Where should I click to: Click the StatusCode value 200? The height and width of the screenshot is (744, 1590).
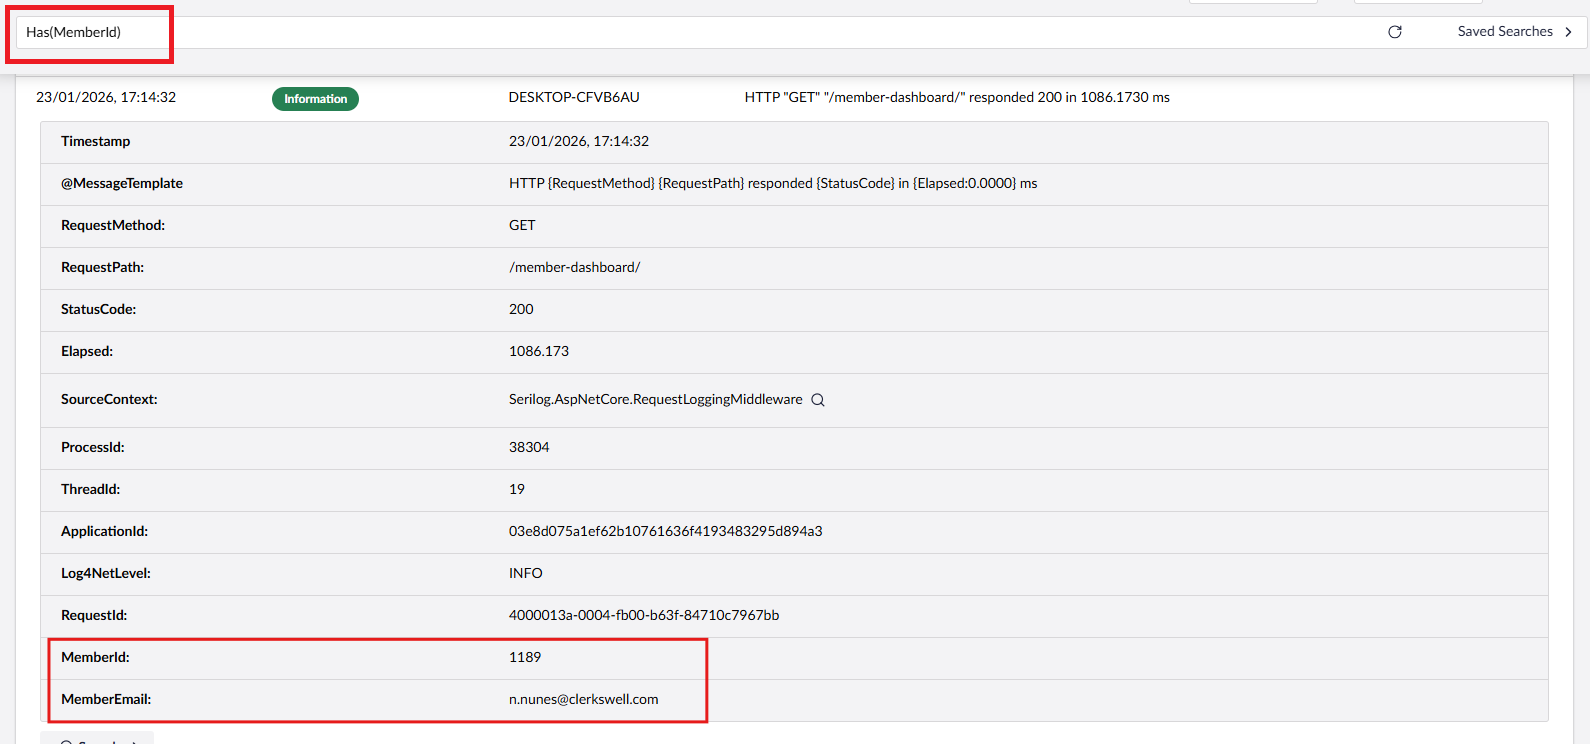(x=521, y=309)
